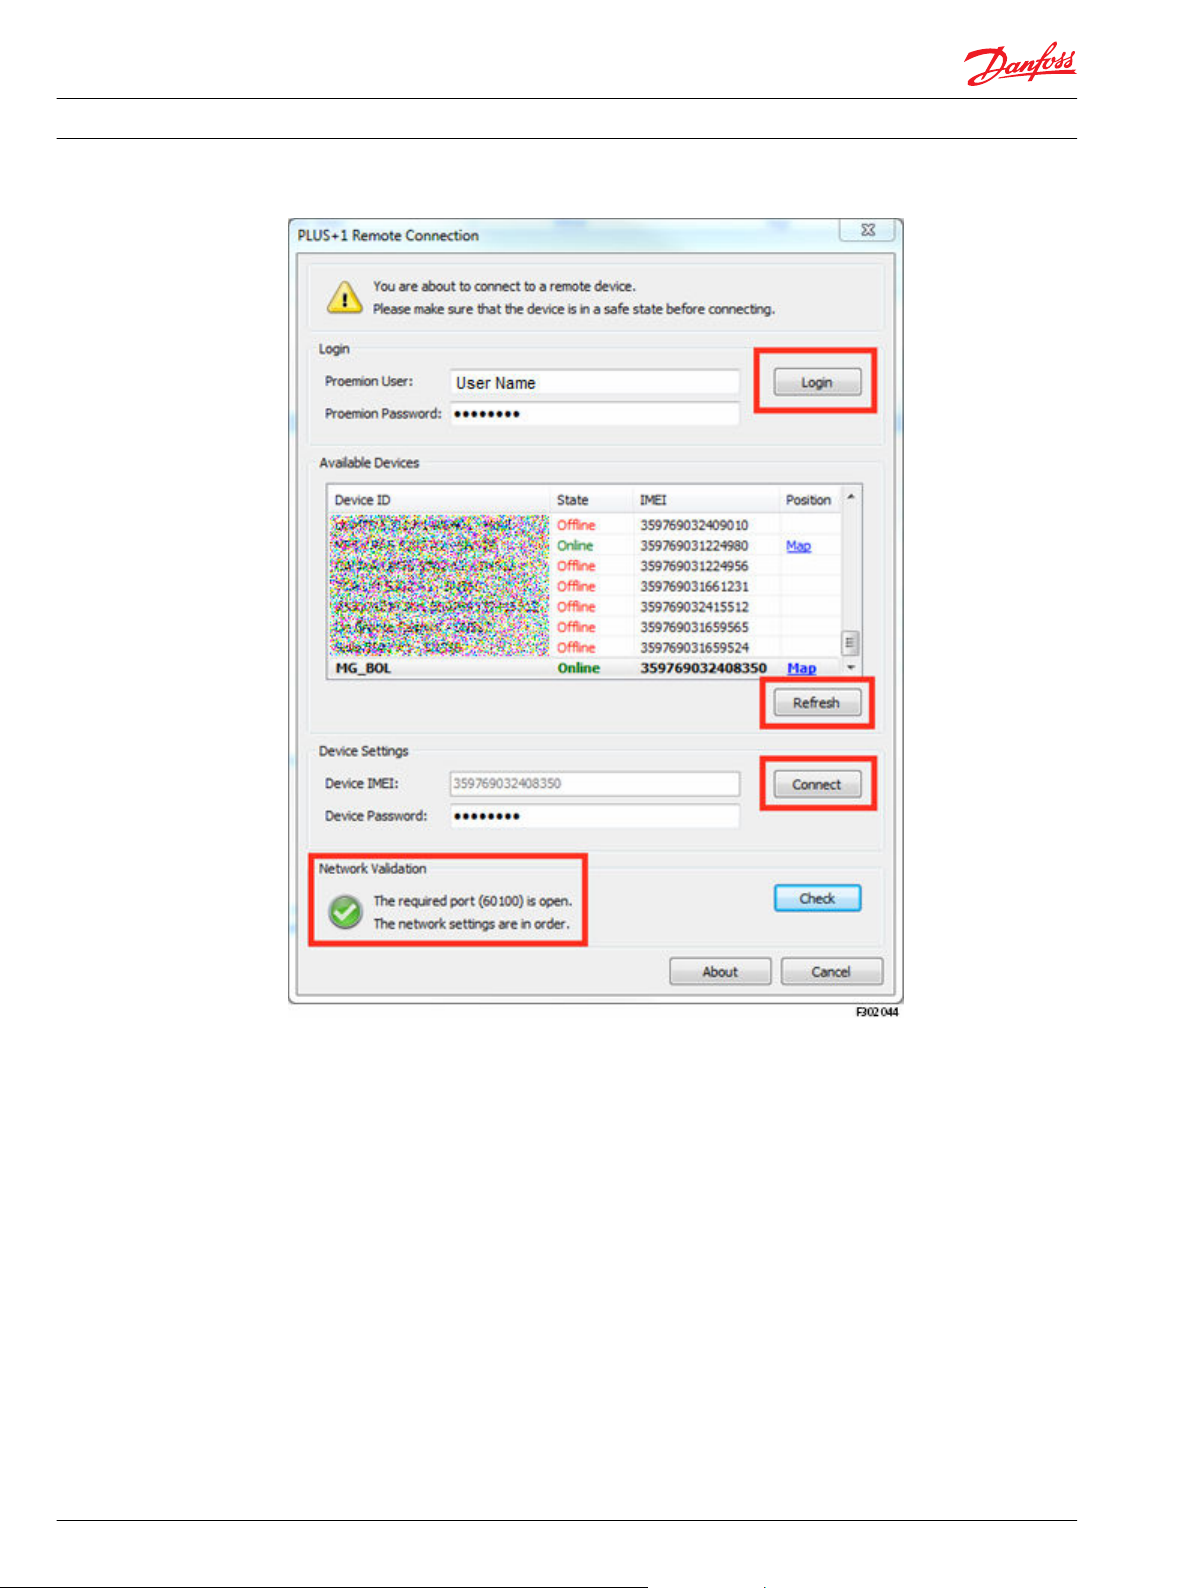This screenshot has width=1192, height=1588.
Task: Open the About dialog
Action: (x=720, y=971)
